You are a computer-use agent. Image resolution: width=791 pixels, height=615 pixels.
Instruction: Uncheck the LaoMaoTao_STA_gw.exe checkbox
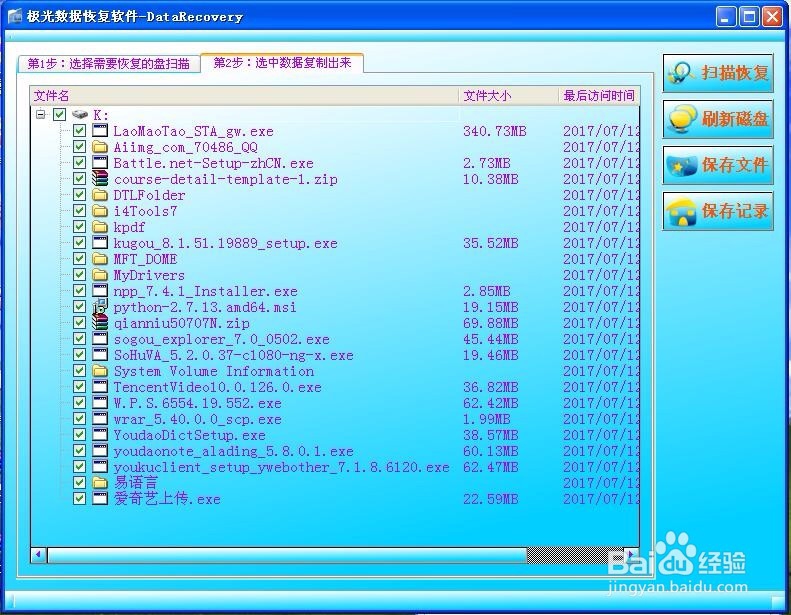point(79,131)
